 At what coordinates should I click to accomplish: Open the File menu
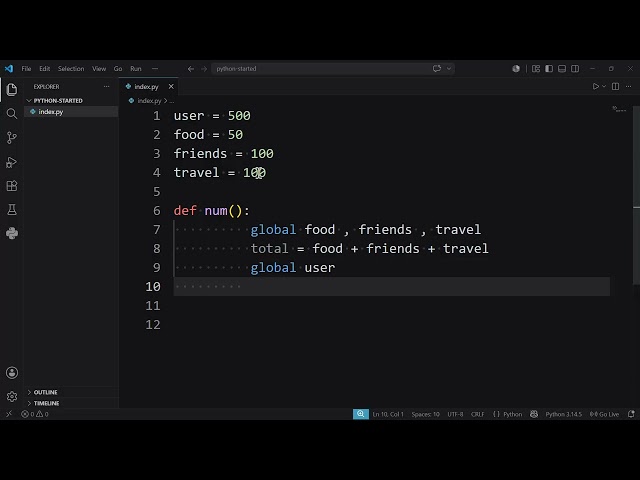[26, 69]
